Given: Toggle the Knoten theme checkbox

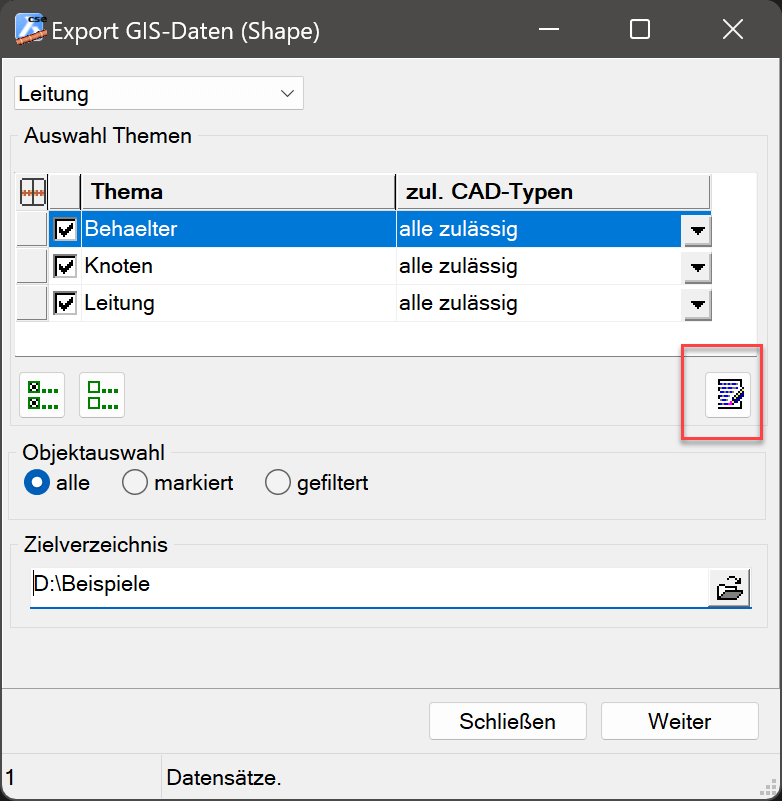Looking at the screenshot, I should pos(66,267).
